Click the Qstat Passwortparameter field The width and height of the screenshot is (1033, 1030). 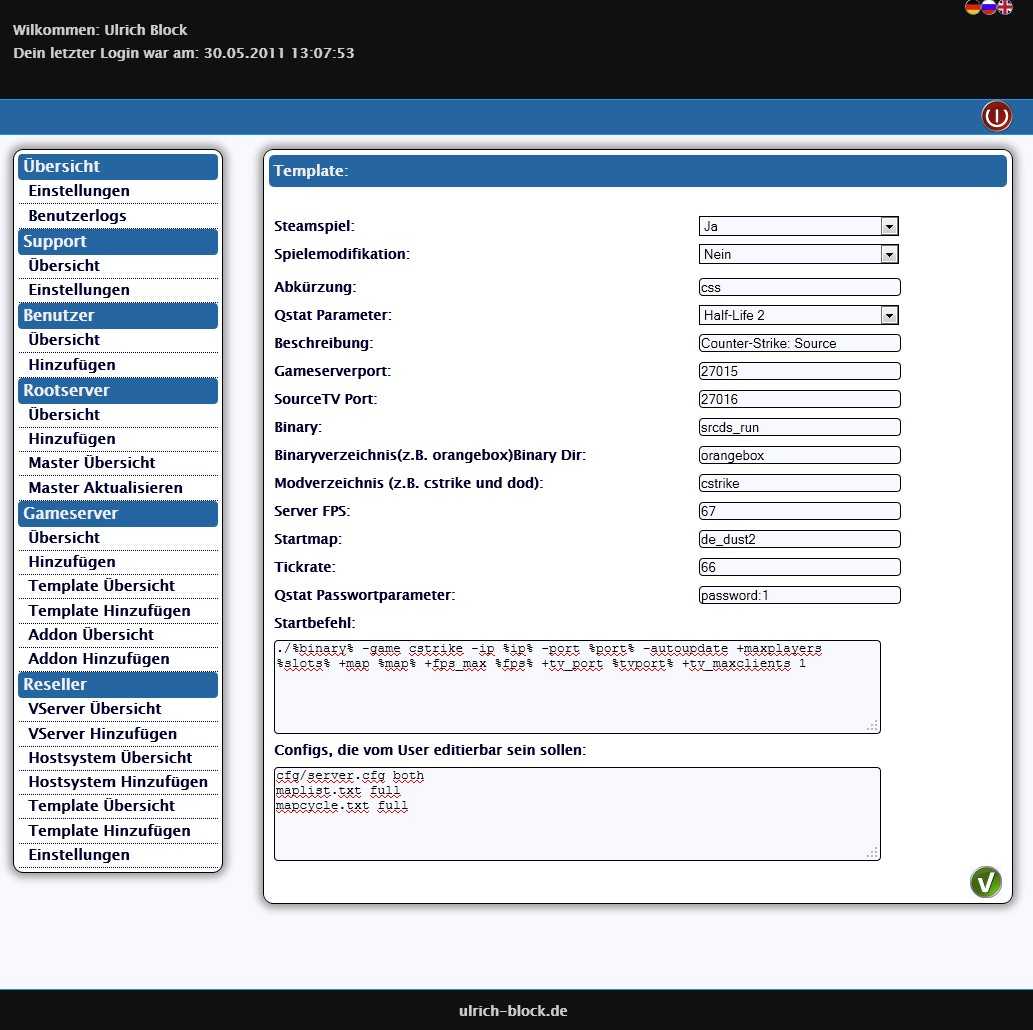(799, 595)
